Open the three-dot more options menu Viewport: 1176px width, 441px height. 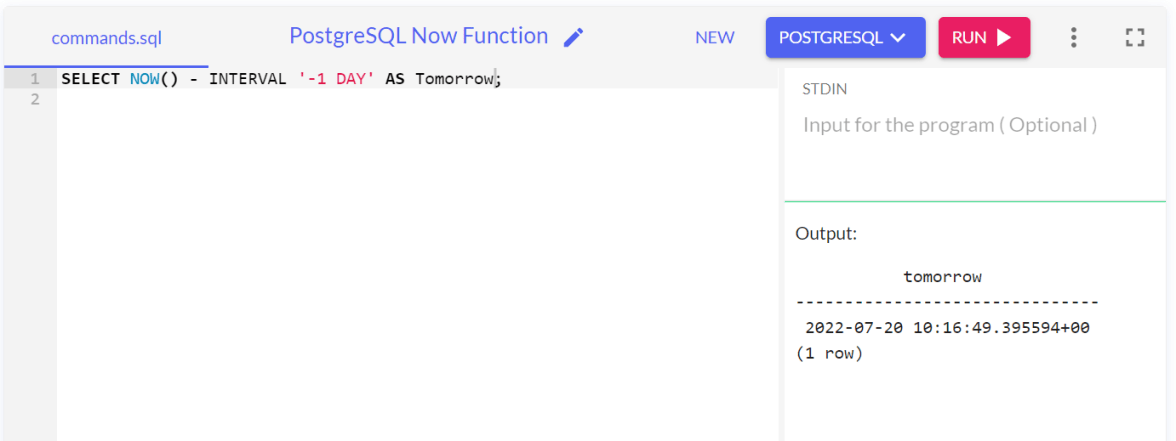click(x=1073, y=38)
